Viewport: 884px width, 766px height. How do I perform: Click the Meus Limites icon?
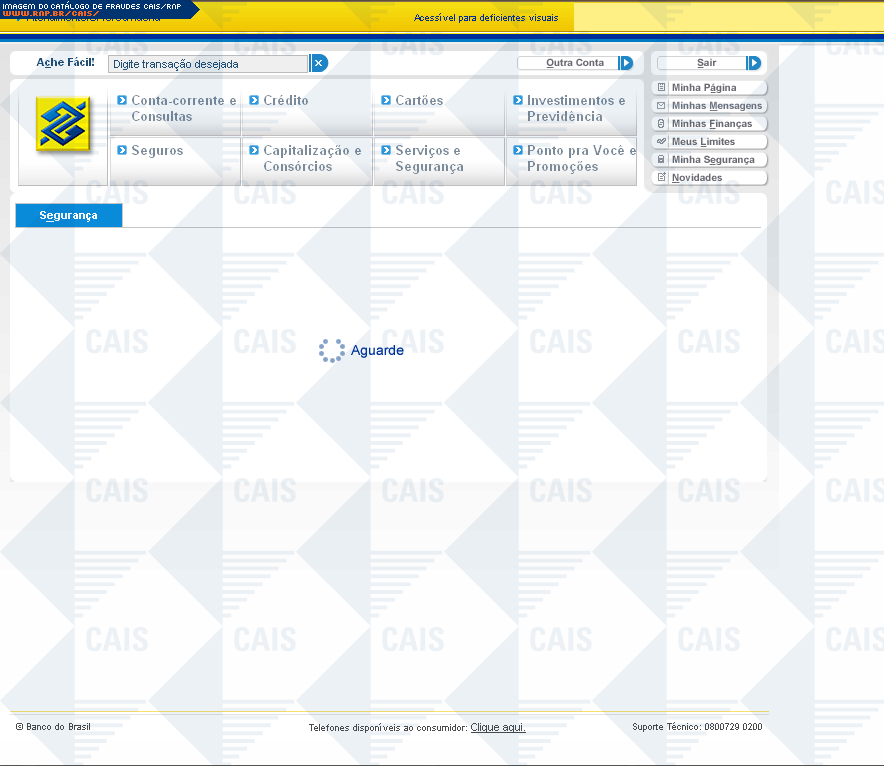pos(661,142)
